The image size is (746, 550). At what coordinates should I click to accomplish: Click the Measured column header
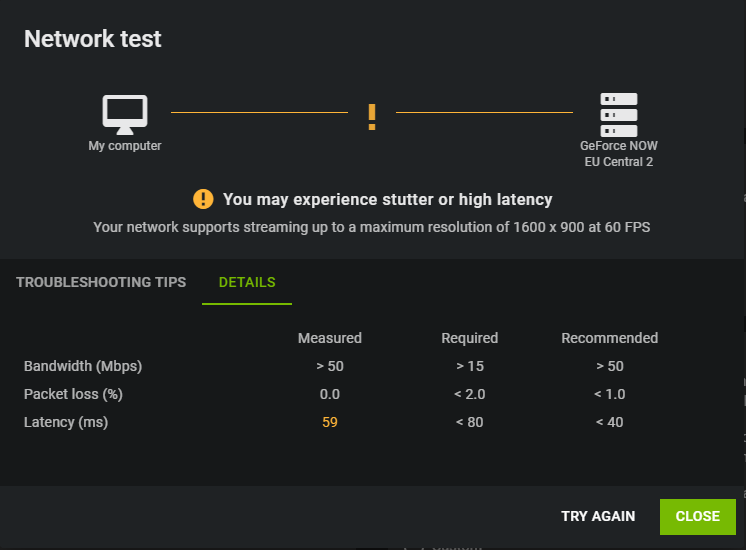pyautogui.click(x=330, y=338)
